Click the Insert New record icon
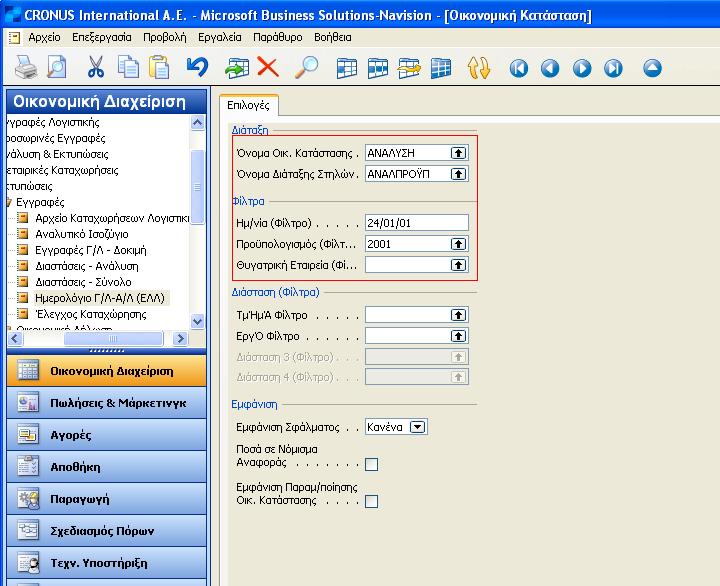720x586 pixels. [237, 68]
